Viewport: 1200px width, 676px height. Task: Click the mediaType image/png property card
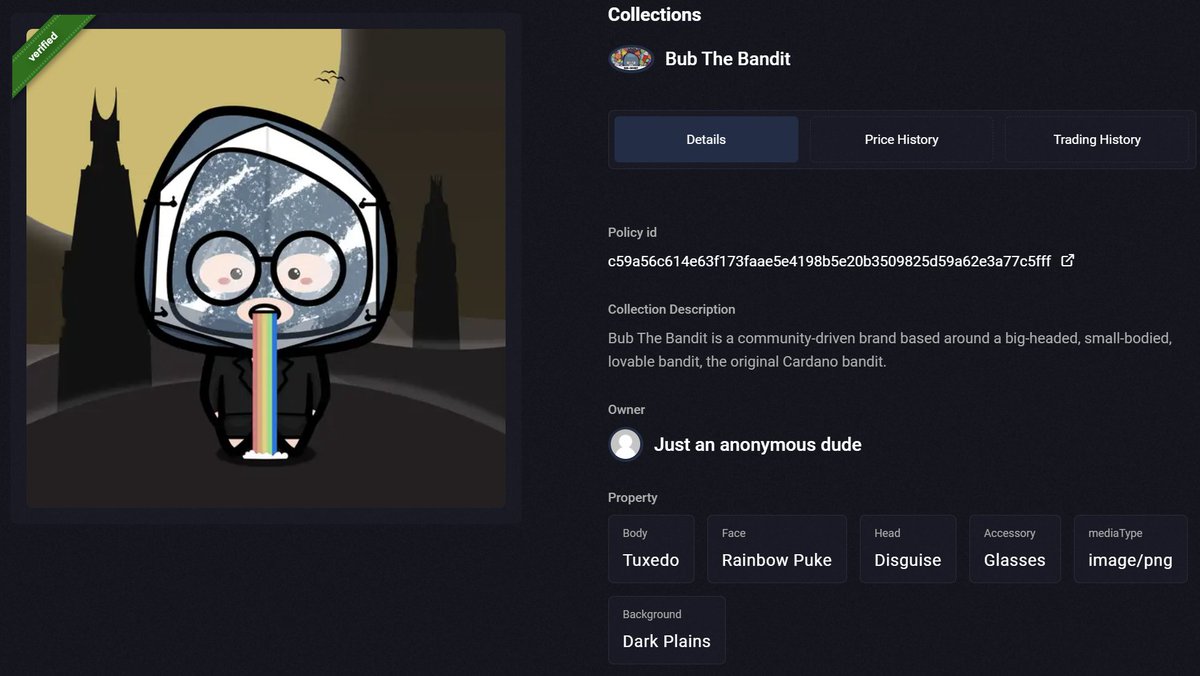[x=1131, y=549]
